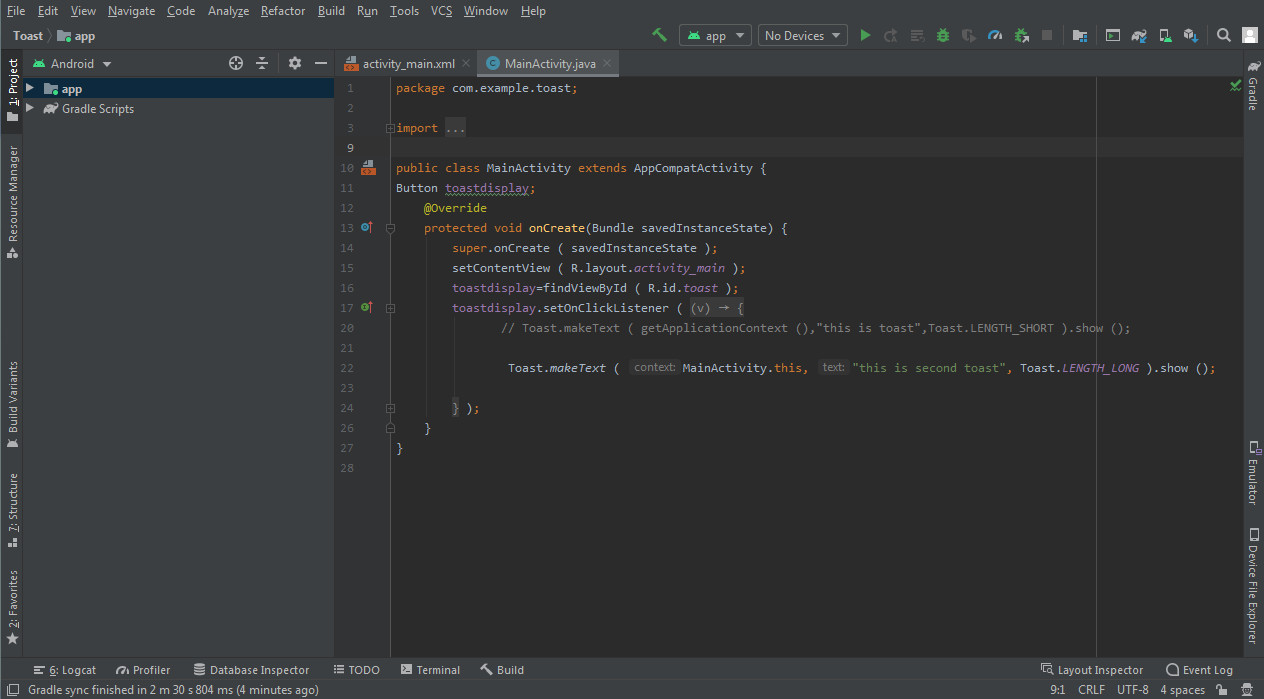Image resolution: width=1264 pixels, height=699 pixels.
Task: Click Run with Coverage icon
Action: click(969, 35)
